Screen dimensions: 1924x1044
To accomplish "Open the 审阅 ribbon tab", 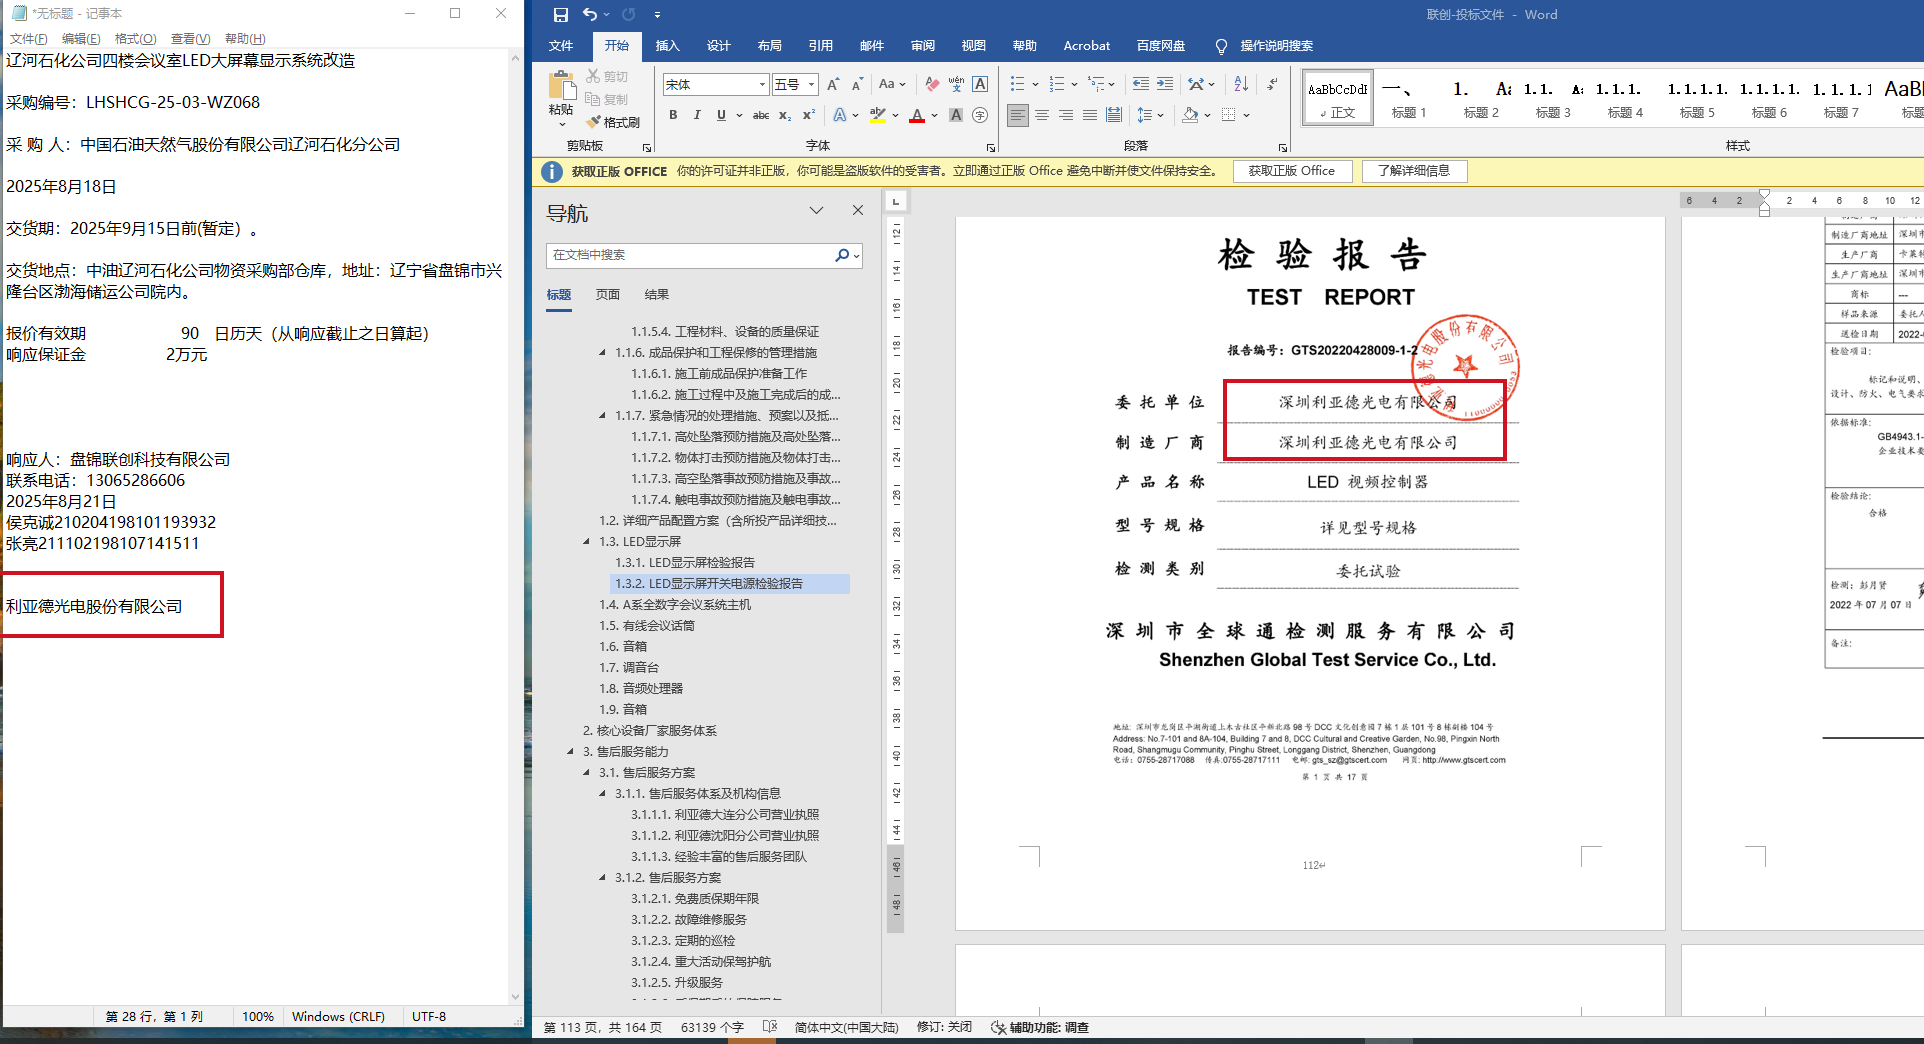I will tap(922, 46).
